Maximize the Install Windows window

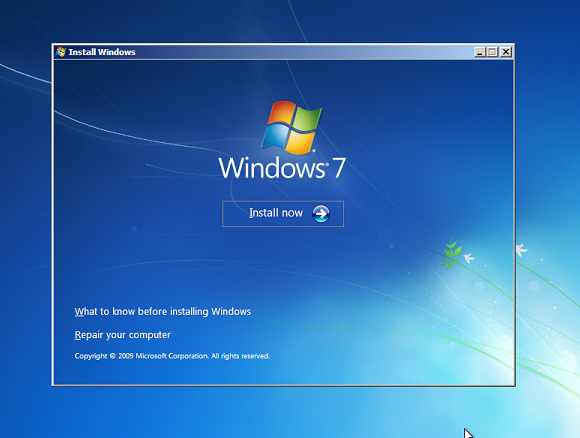[492, 52]
